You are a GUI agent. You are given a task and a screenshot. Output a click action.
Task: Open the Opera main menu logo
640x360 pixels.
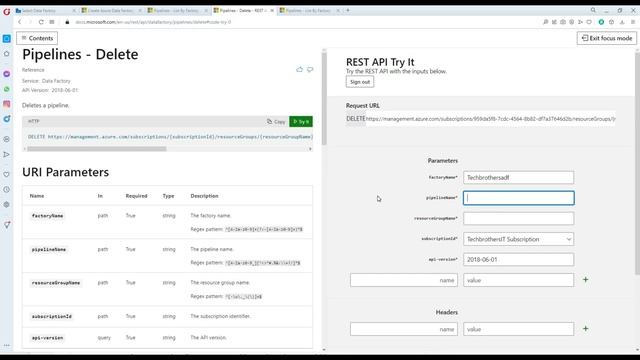(x=6, y=11)
